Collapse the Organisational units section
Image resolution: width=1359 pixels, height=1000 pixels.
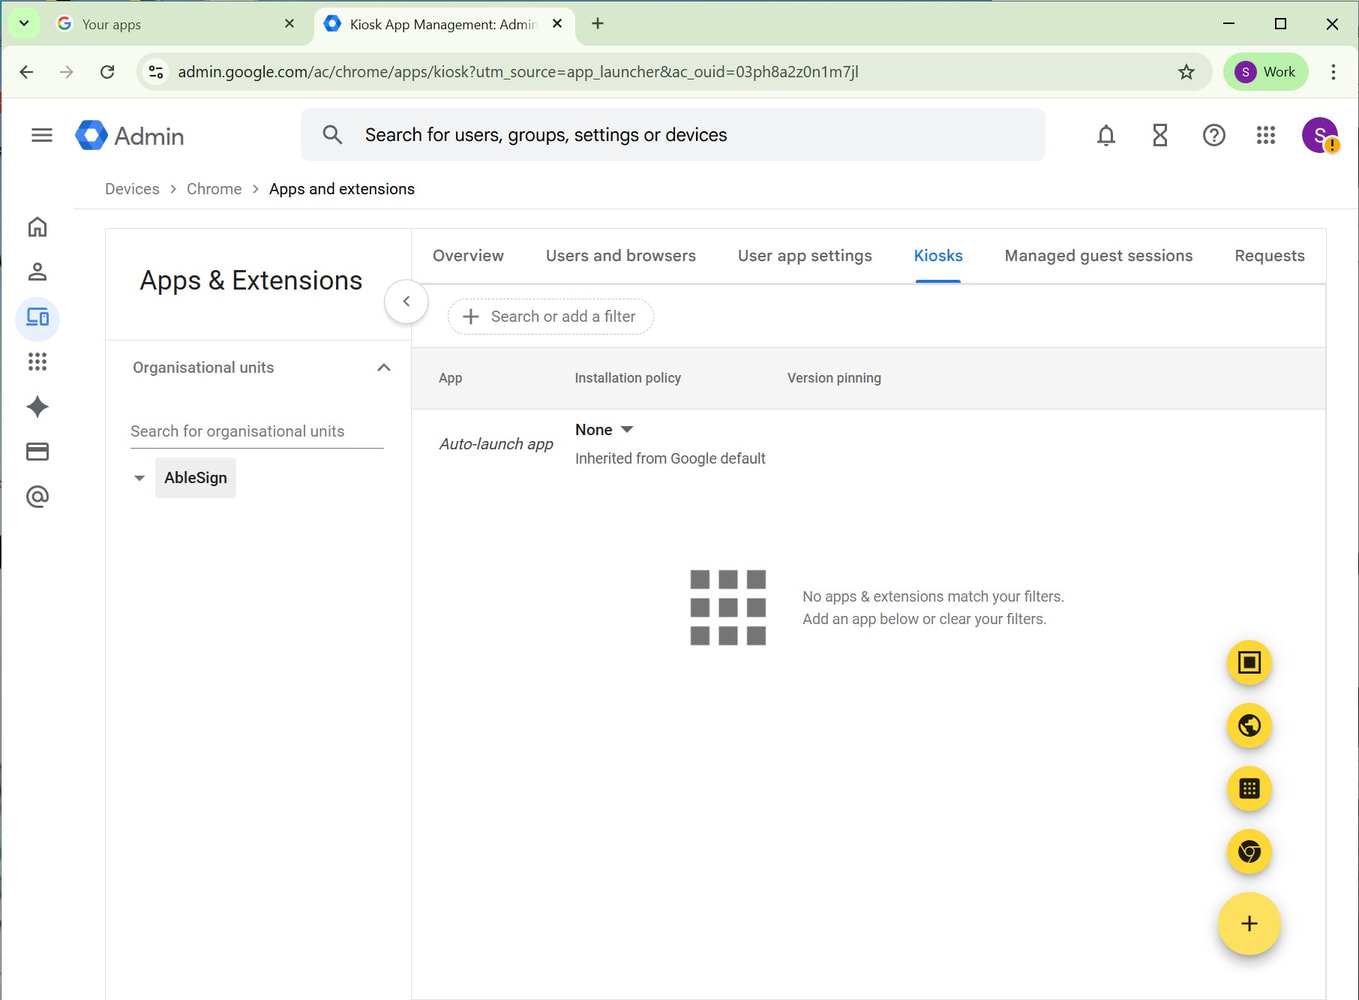pos(383,368)
